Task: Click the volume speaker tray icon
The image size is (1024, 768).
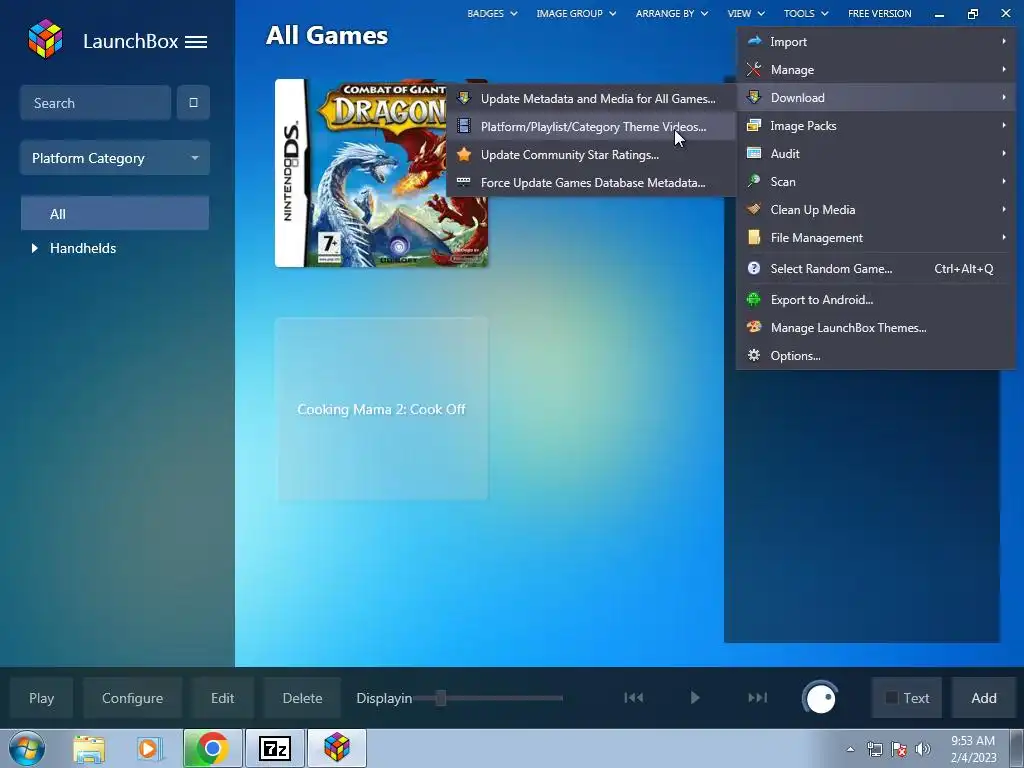Action: click(x=923, y=749)
